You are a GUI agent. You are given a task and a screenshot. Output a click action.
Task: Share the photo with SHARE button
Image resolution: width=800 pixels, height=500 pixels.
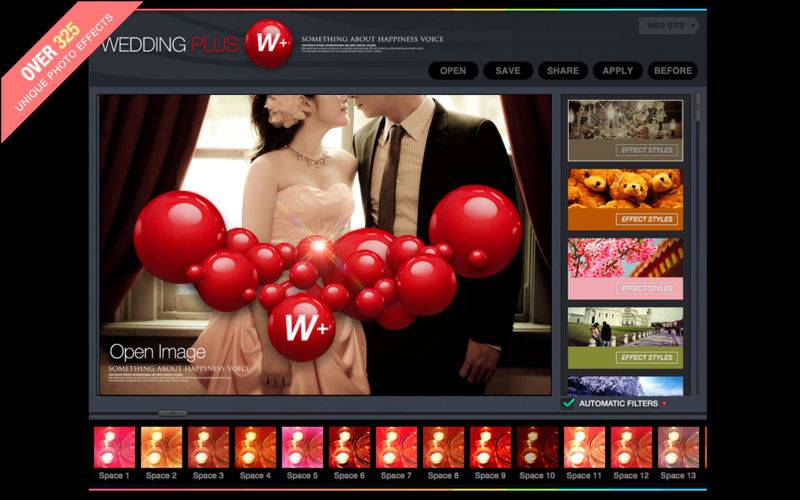pos(563,71)
